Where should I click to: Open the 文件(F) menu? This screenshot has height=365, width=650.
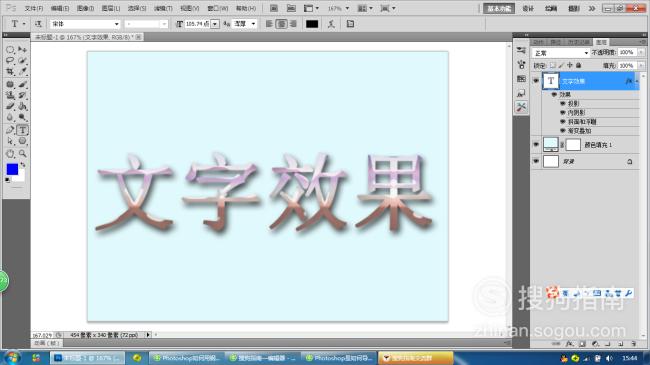coord(34,8)
